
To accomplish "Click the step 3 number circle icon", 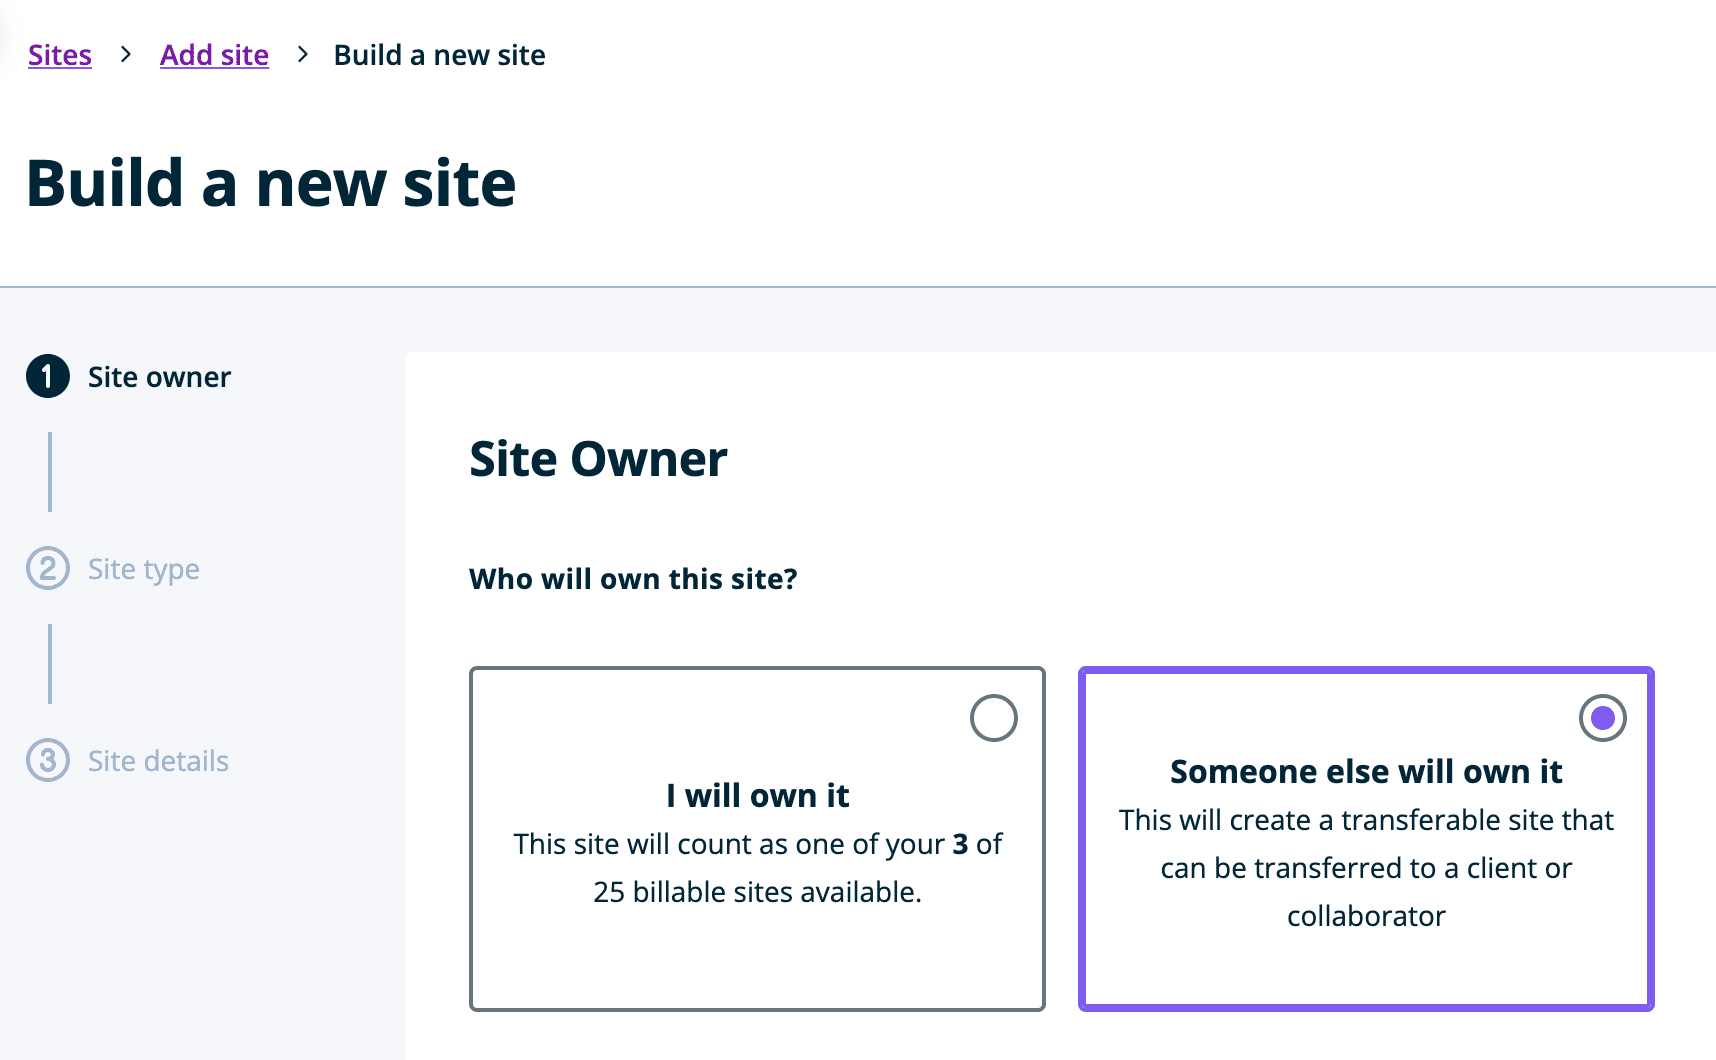I will pyautogui.click(x=48, y=761).
